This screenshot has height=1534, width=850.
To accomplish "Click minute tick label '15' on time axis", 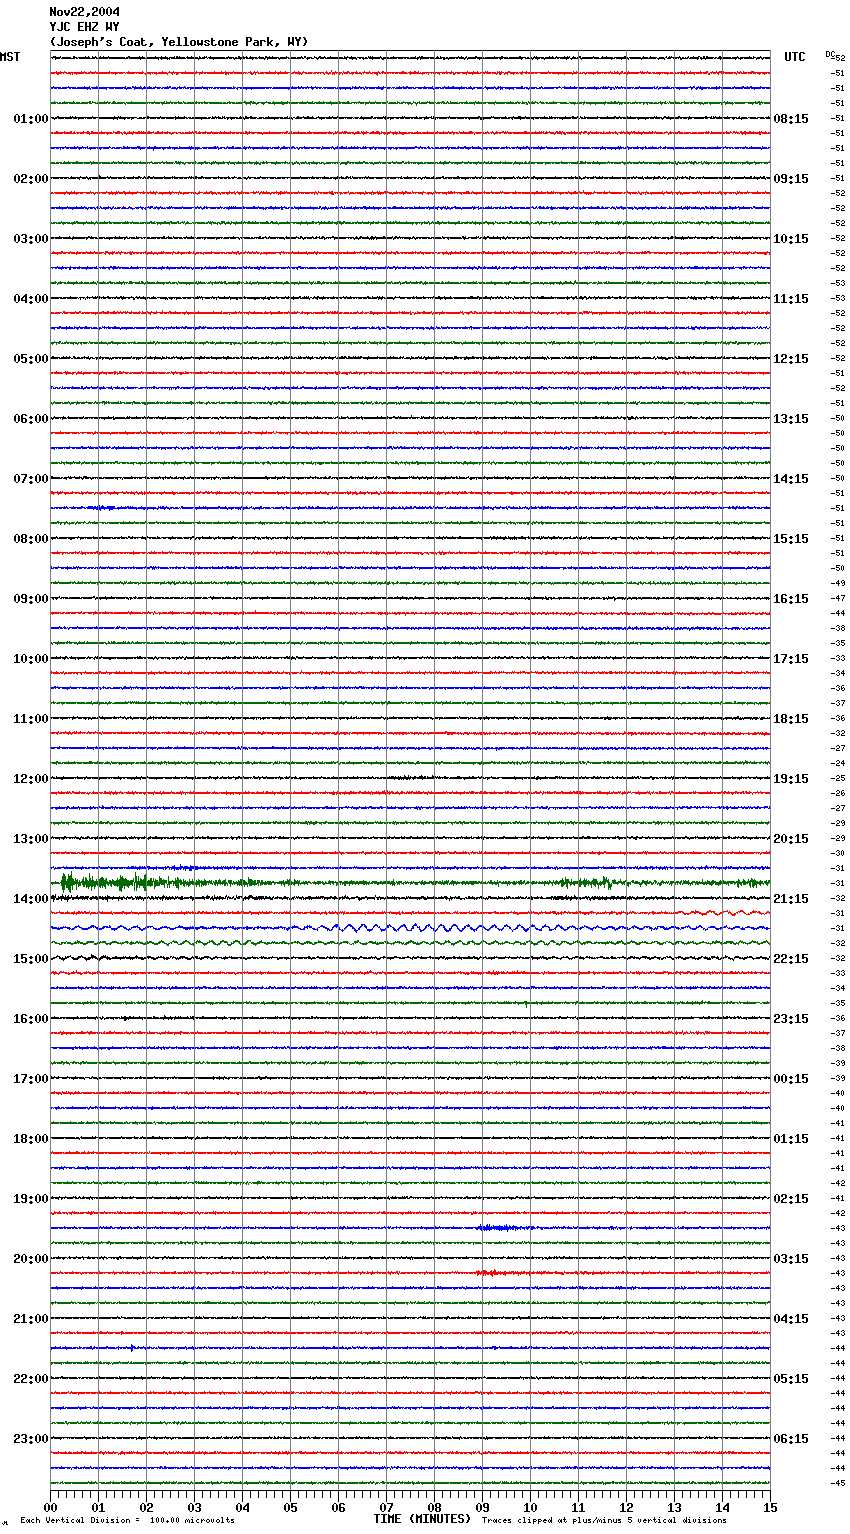I will 770,1507.
